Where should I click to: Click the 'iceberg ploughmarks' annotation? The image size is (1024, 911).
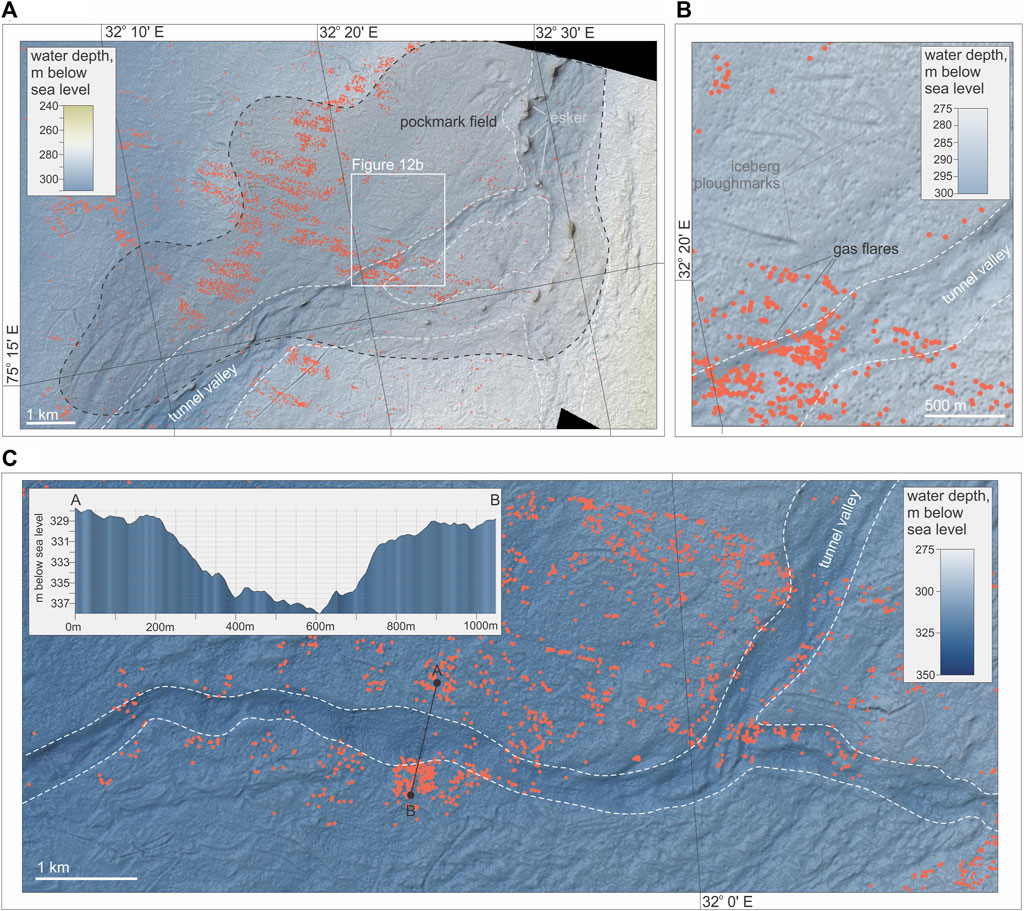point(737,175)
